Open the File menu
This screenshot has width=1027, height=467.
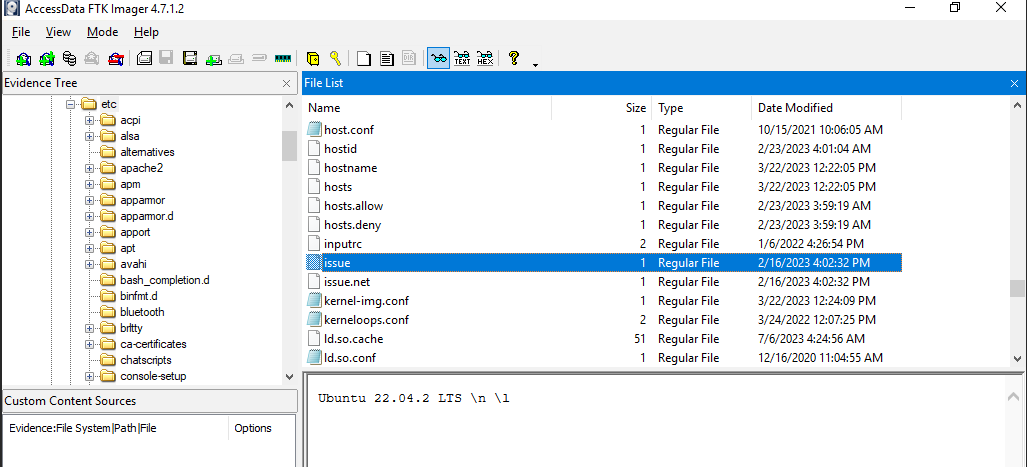[x=21, y=32]
